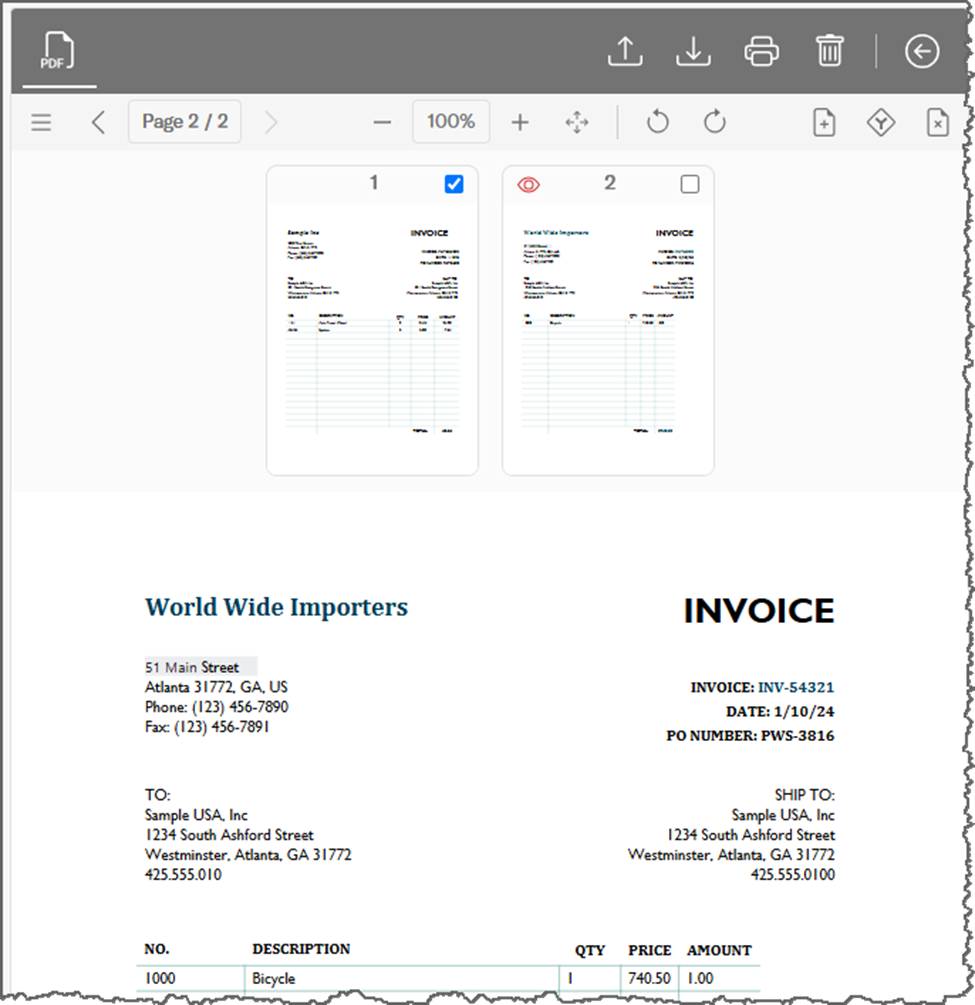Zoom out with the minus icon
This screenshot has height=1005, width=975.
point(382,122)
